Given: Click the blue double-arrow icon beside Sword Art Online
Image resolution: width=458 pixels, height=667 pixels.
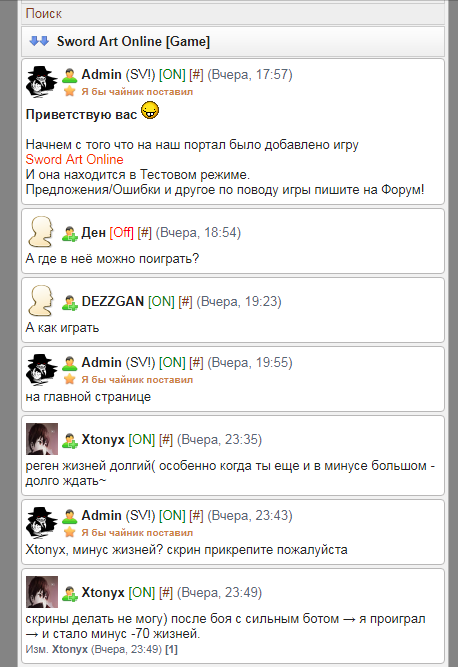Looking at the screenshot, I should tap(39, 41).
